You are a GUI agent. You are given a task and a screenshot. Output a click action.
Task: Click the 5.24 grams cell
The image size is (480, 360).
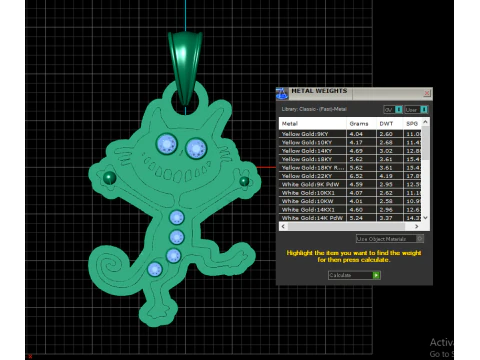[x=361, y=218]
